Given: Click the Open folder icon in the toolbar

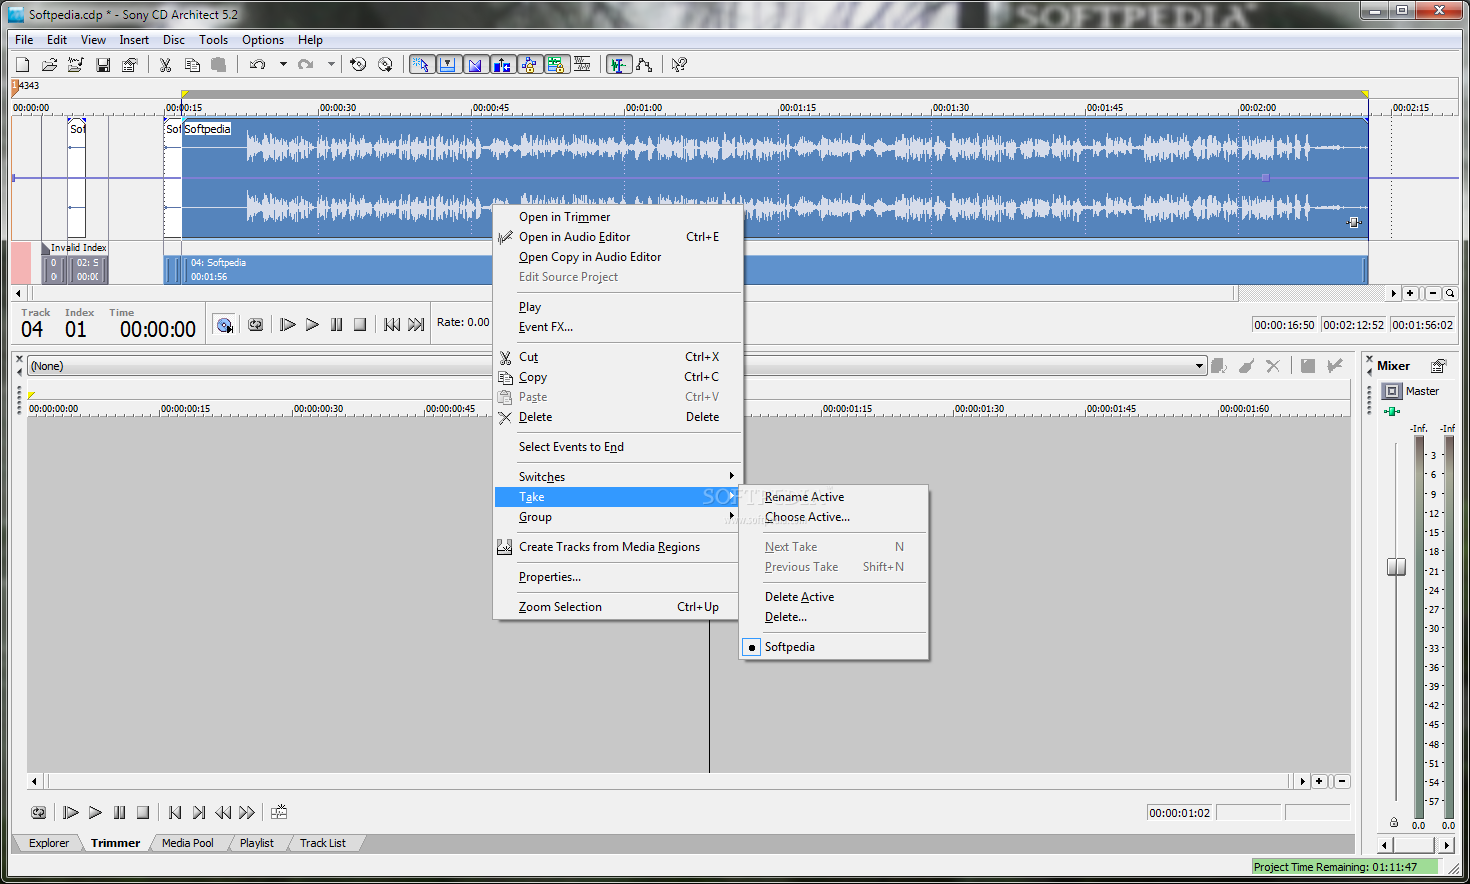Looking at the screenshot, I should [x=49, y=65].
